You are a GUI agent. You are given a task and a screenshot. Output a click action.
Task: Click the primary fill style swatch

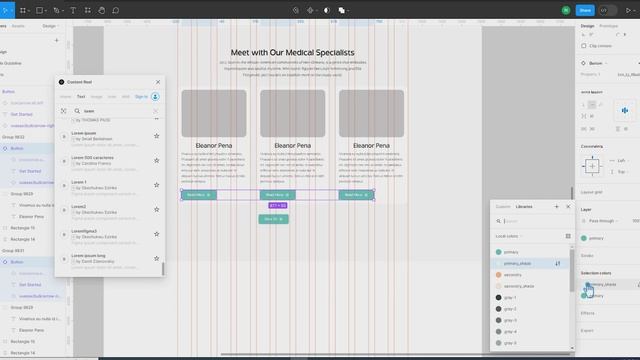(x=584, y=238)
